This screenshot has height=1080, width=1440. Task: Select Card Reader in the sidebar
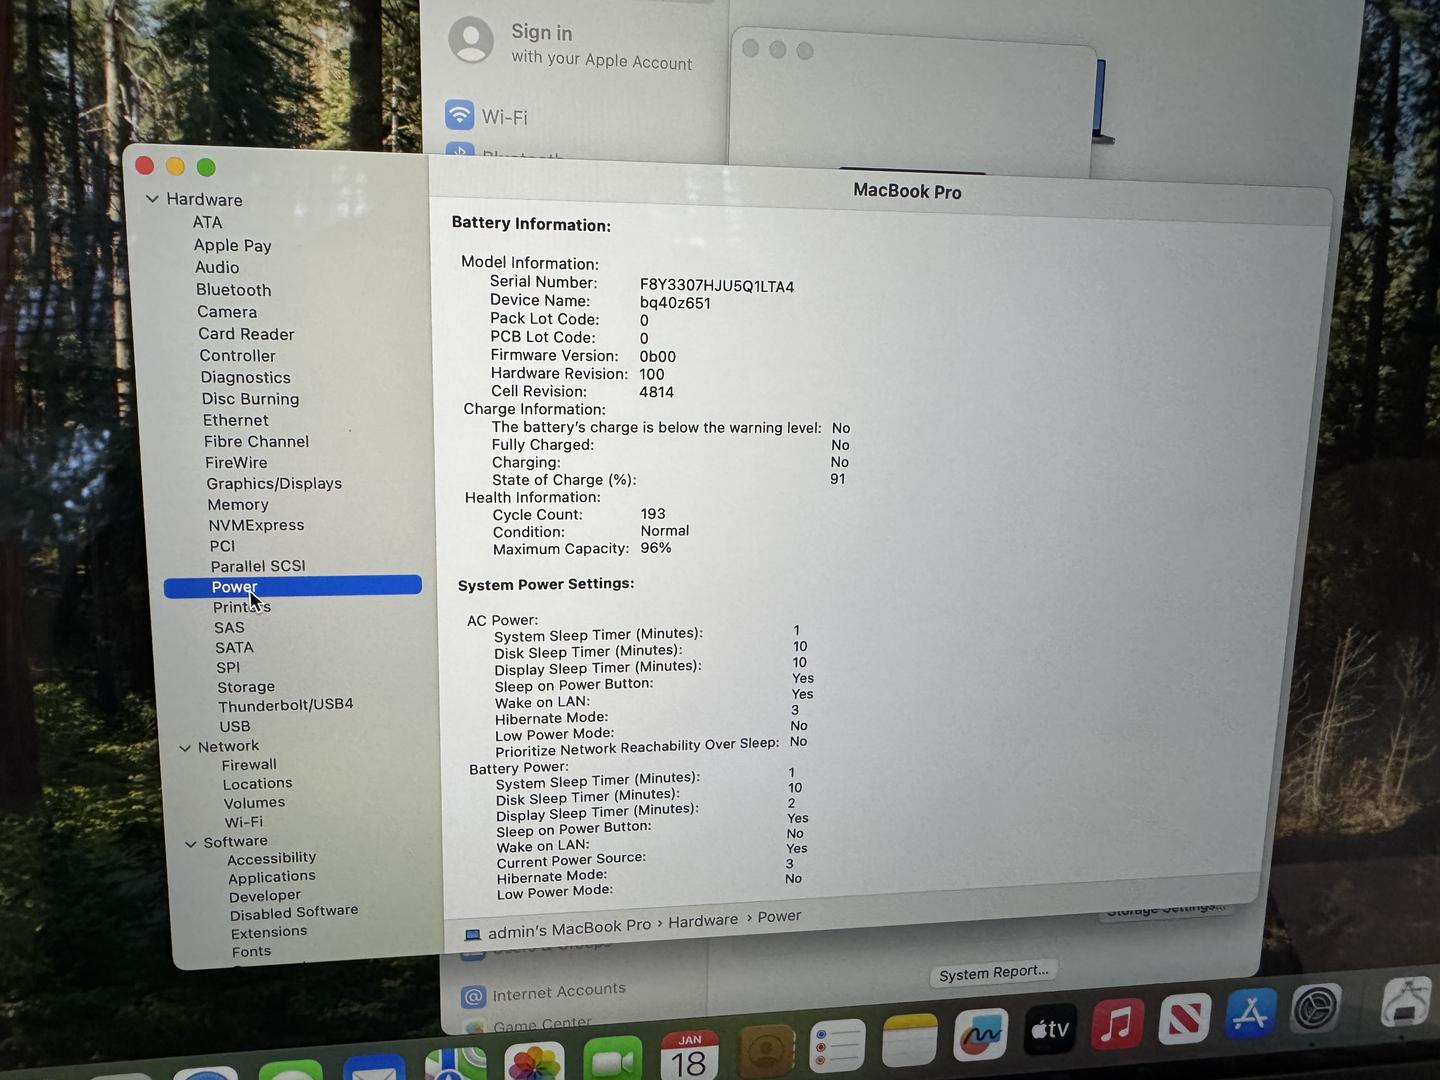(x=246, y=334)
